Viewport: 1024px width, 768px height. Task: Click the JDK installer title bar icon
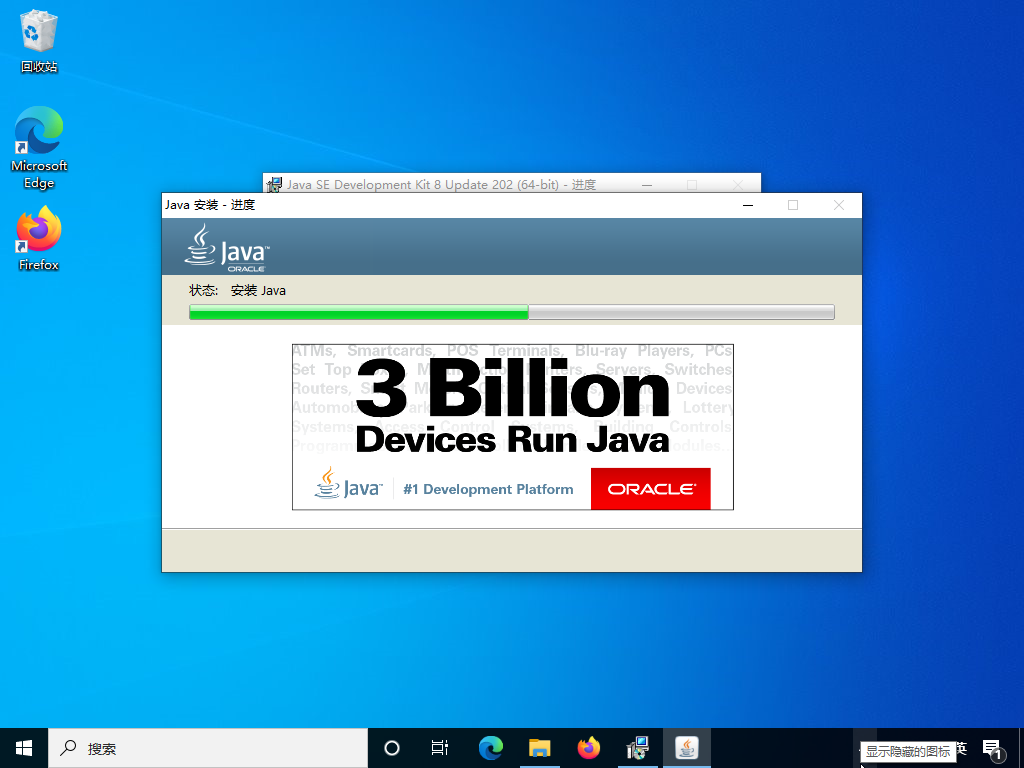tap(275, 185)
